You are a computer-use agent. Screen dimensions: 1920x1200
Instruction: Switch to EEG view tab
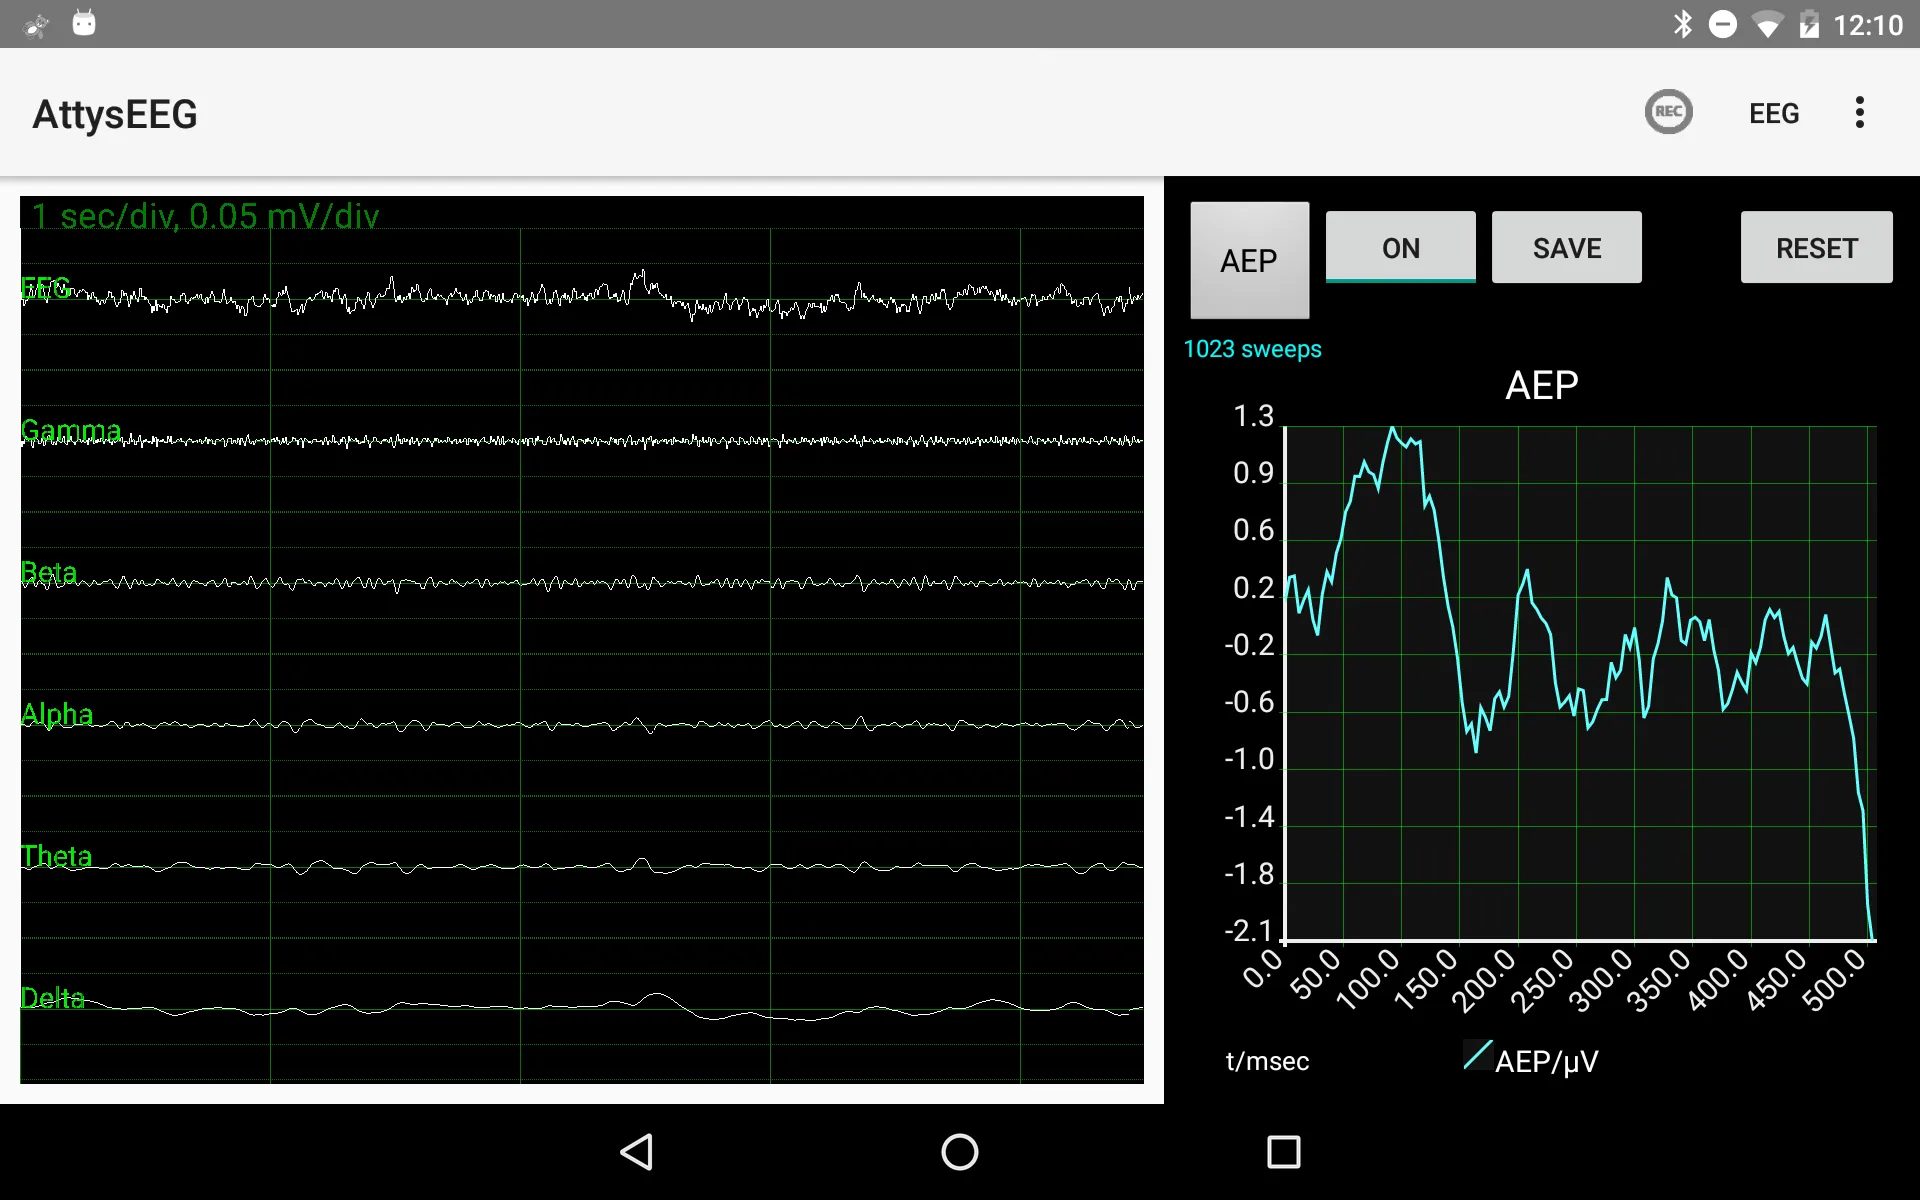pos(1773,113)
